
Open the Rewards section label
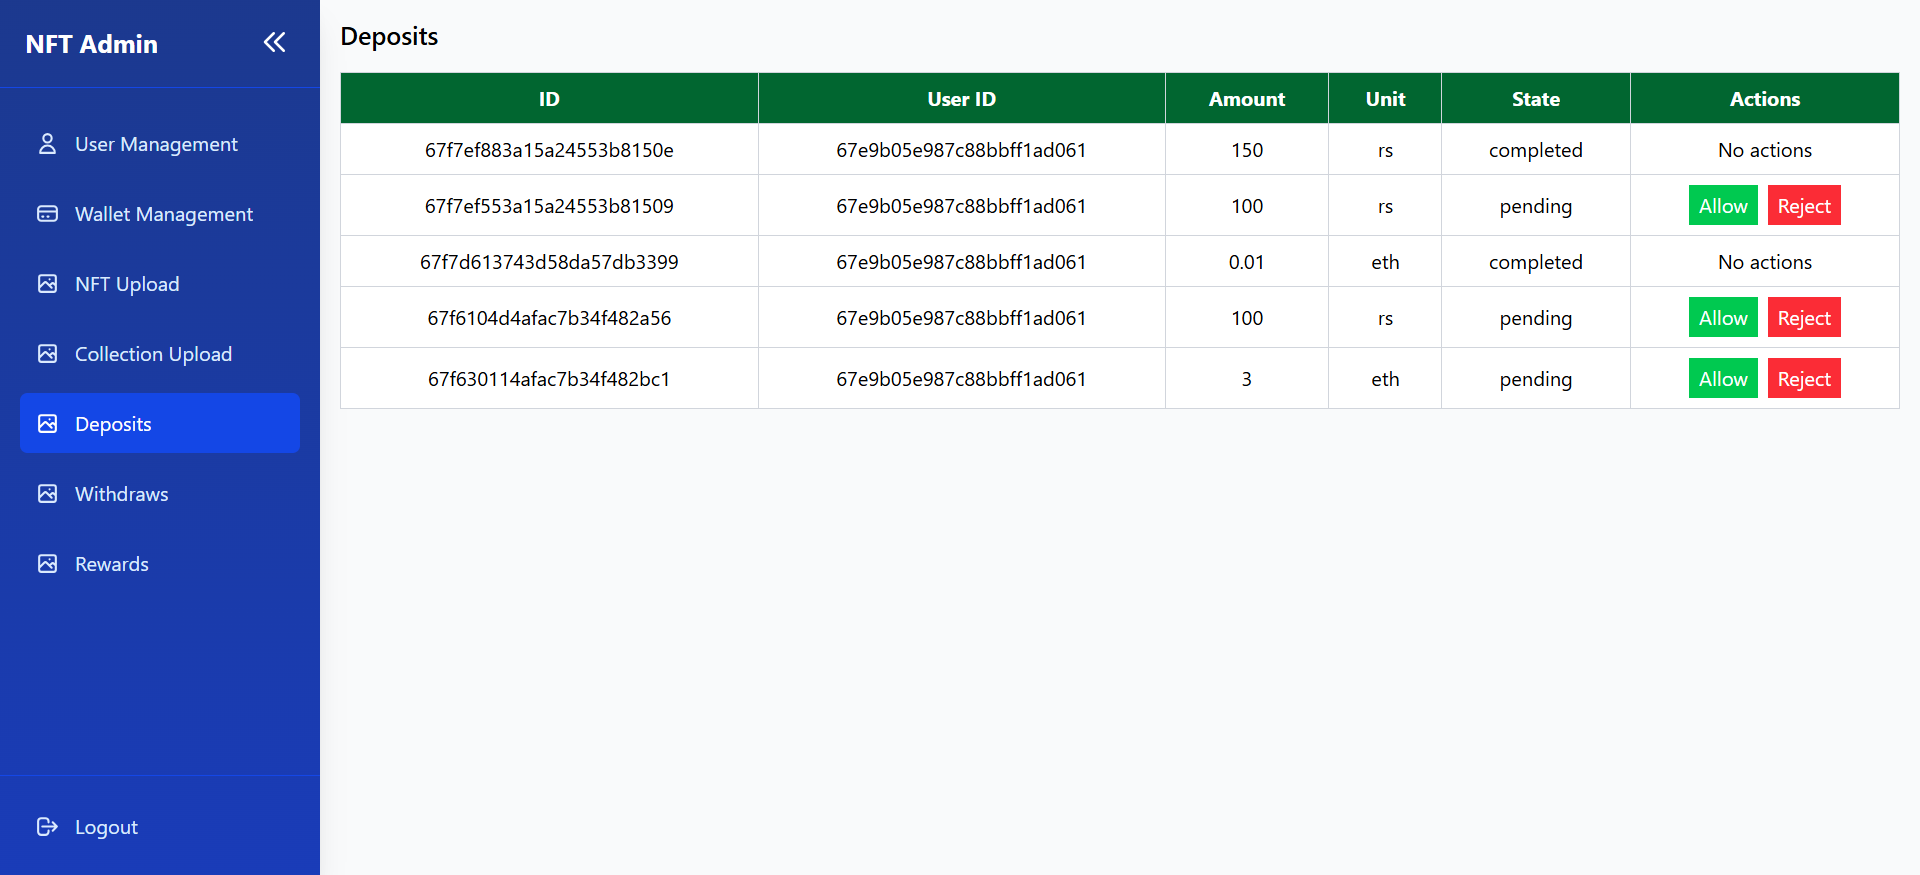pyautogui.click(x=111, y=564)
